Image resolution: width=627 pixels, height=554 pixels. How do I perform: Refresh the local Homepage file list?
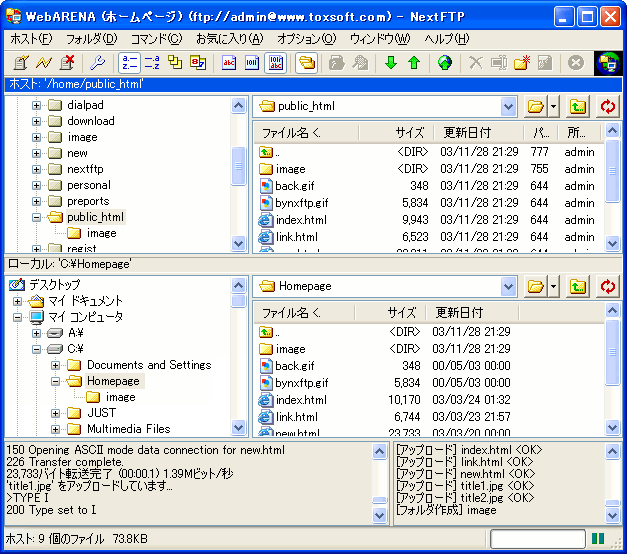click(x=608, y=286)
